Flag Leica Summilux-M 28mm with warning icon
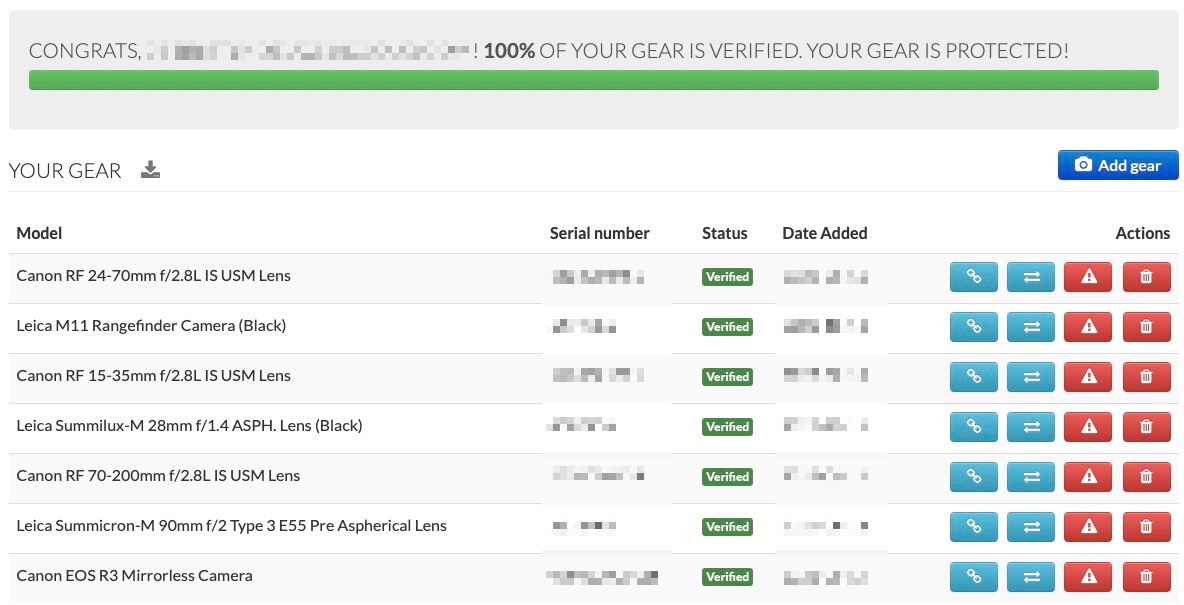Viewport: 1184px width, 605px height. [1088, 427]
